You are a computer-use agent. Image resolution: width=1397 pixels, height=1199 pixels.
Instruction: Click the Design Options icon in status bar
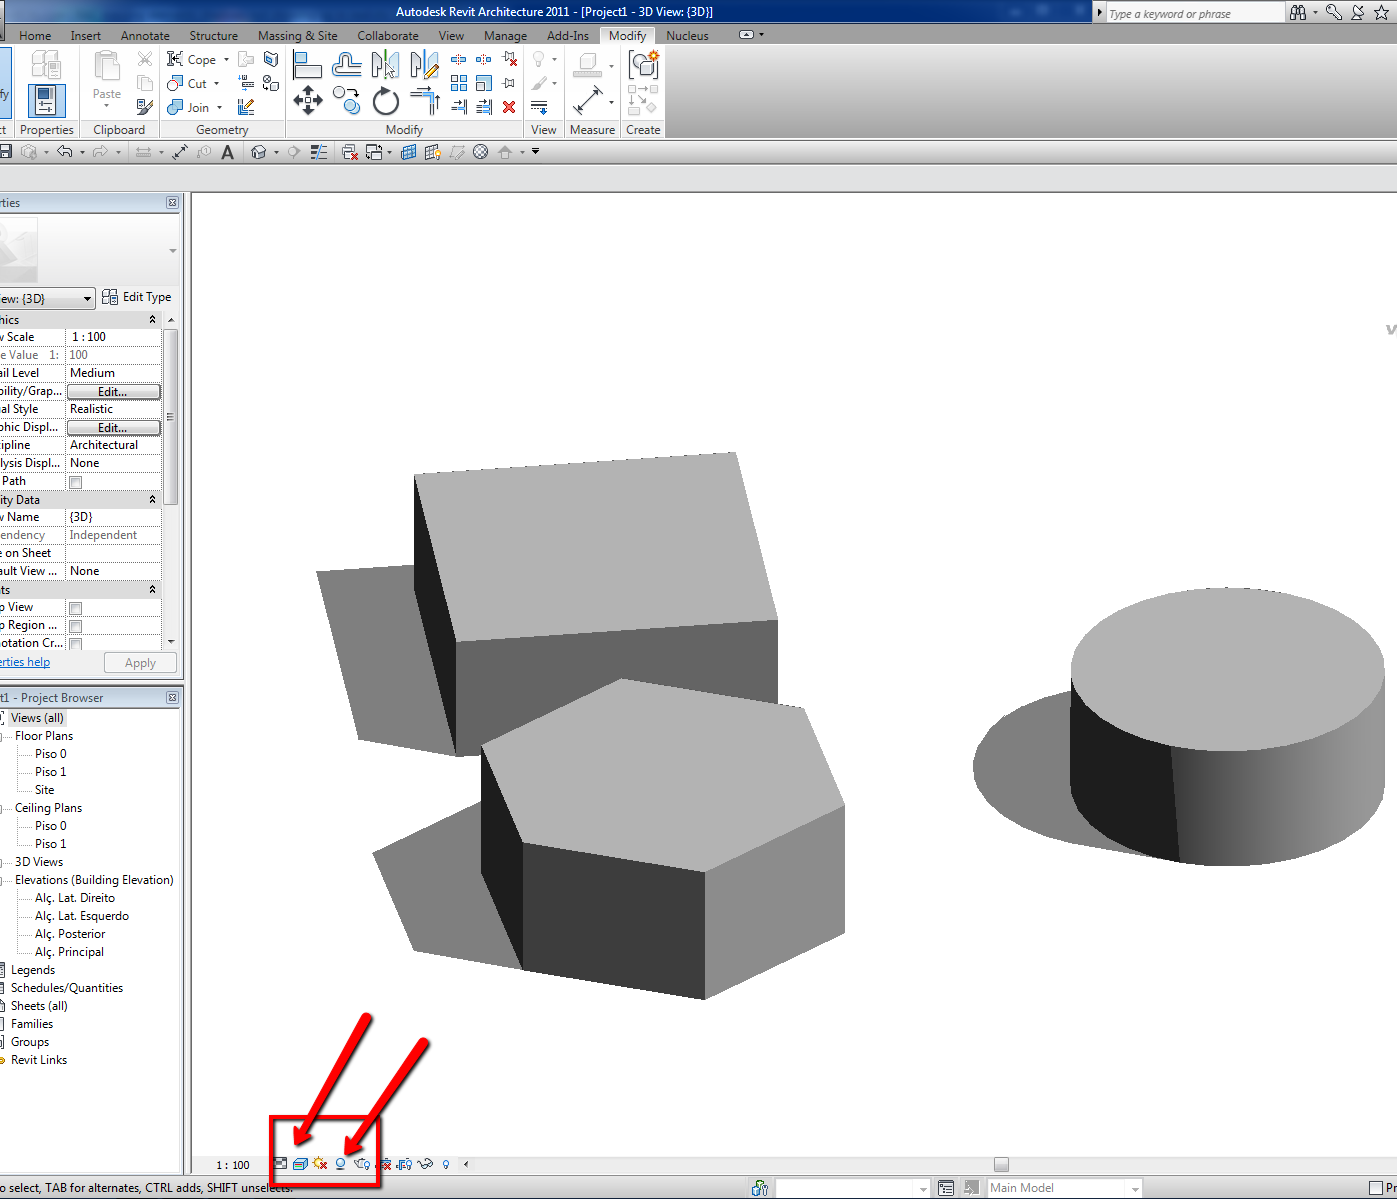point(946,1188)
